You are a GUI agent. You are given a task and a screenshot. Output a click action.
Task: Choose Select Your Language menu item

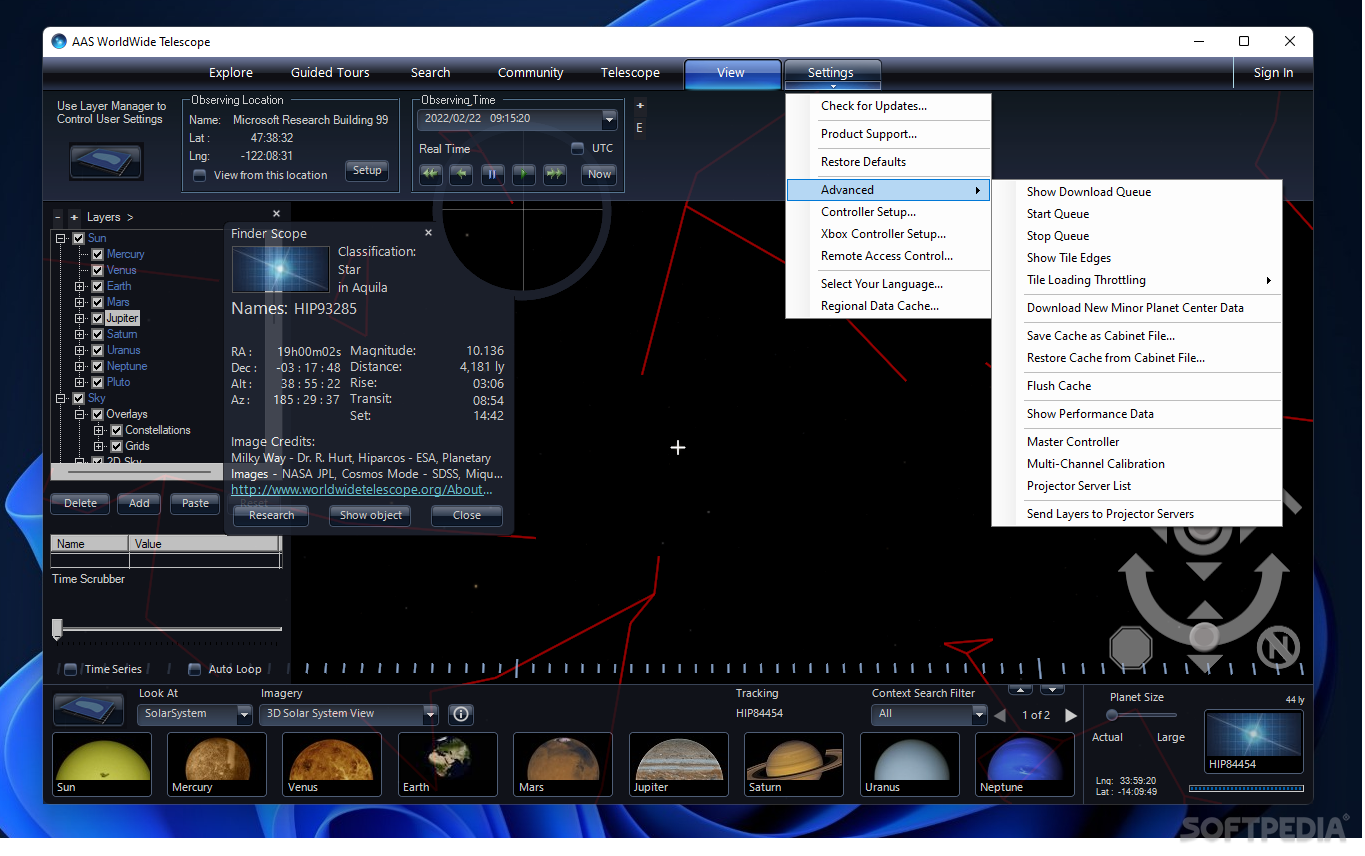click(889, 284)
